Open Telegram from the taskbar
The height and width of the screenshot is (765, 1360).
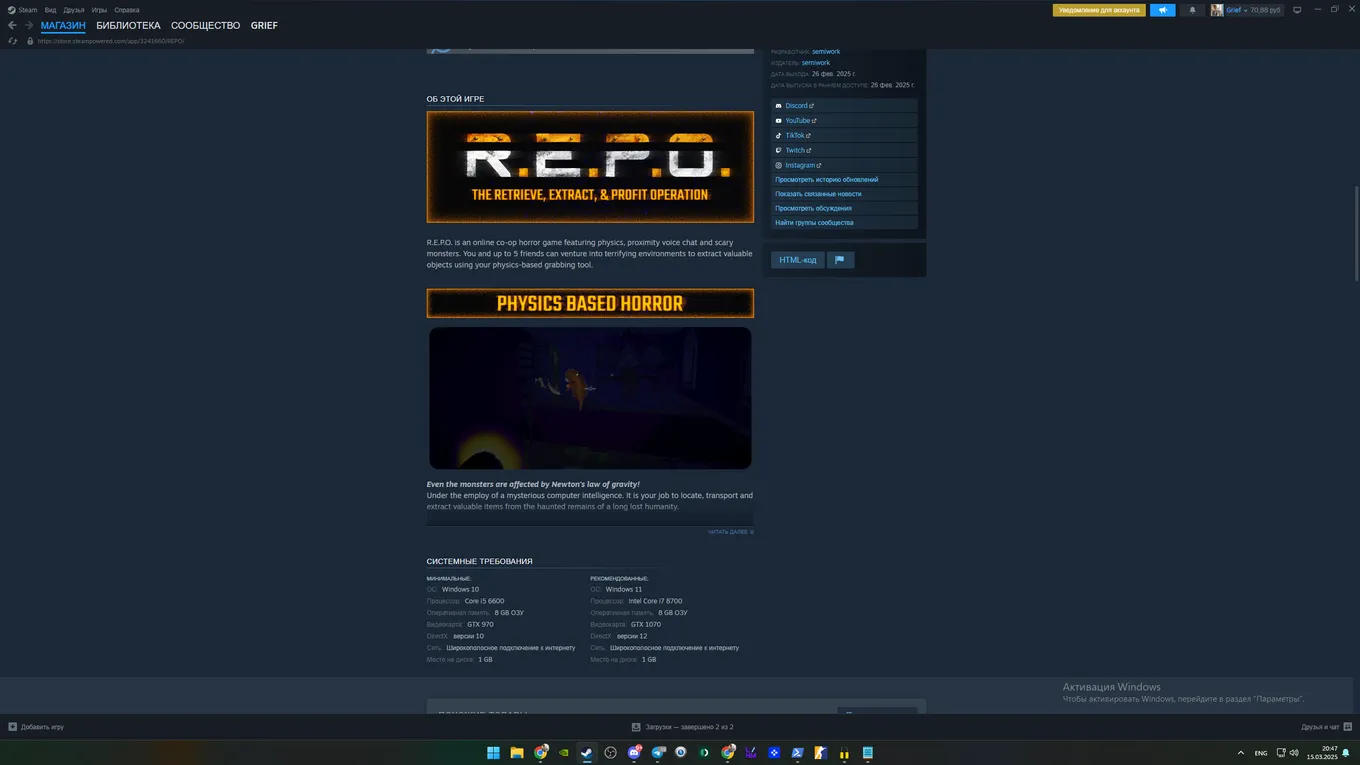658,753
